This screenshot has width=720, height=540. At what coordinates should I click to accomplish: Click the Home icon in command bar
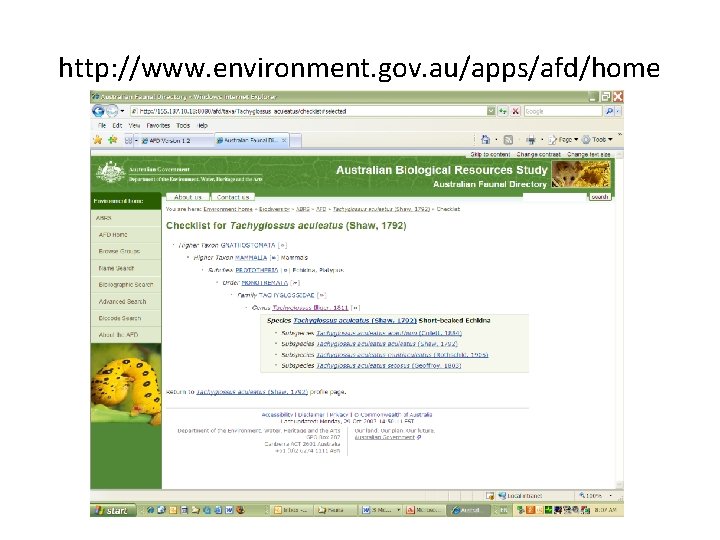point(485,140)
